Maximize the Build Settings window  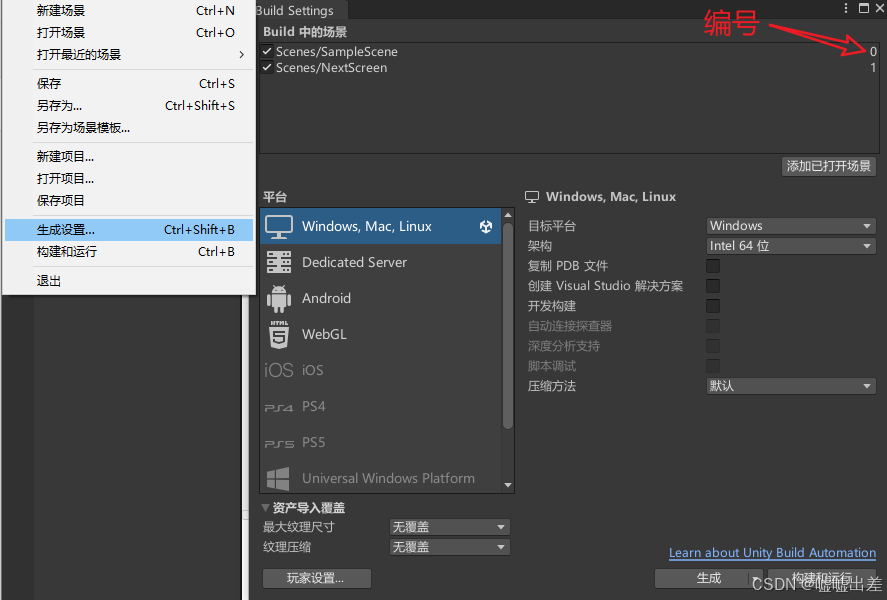[864, 8]
